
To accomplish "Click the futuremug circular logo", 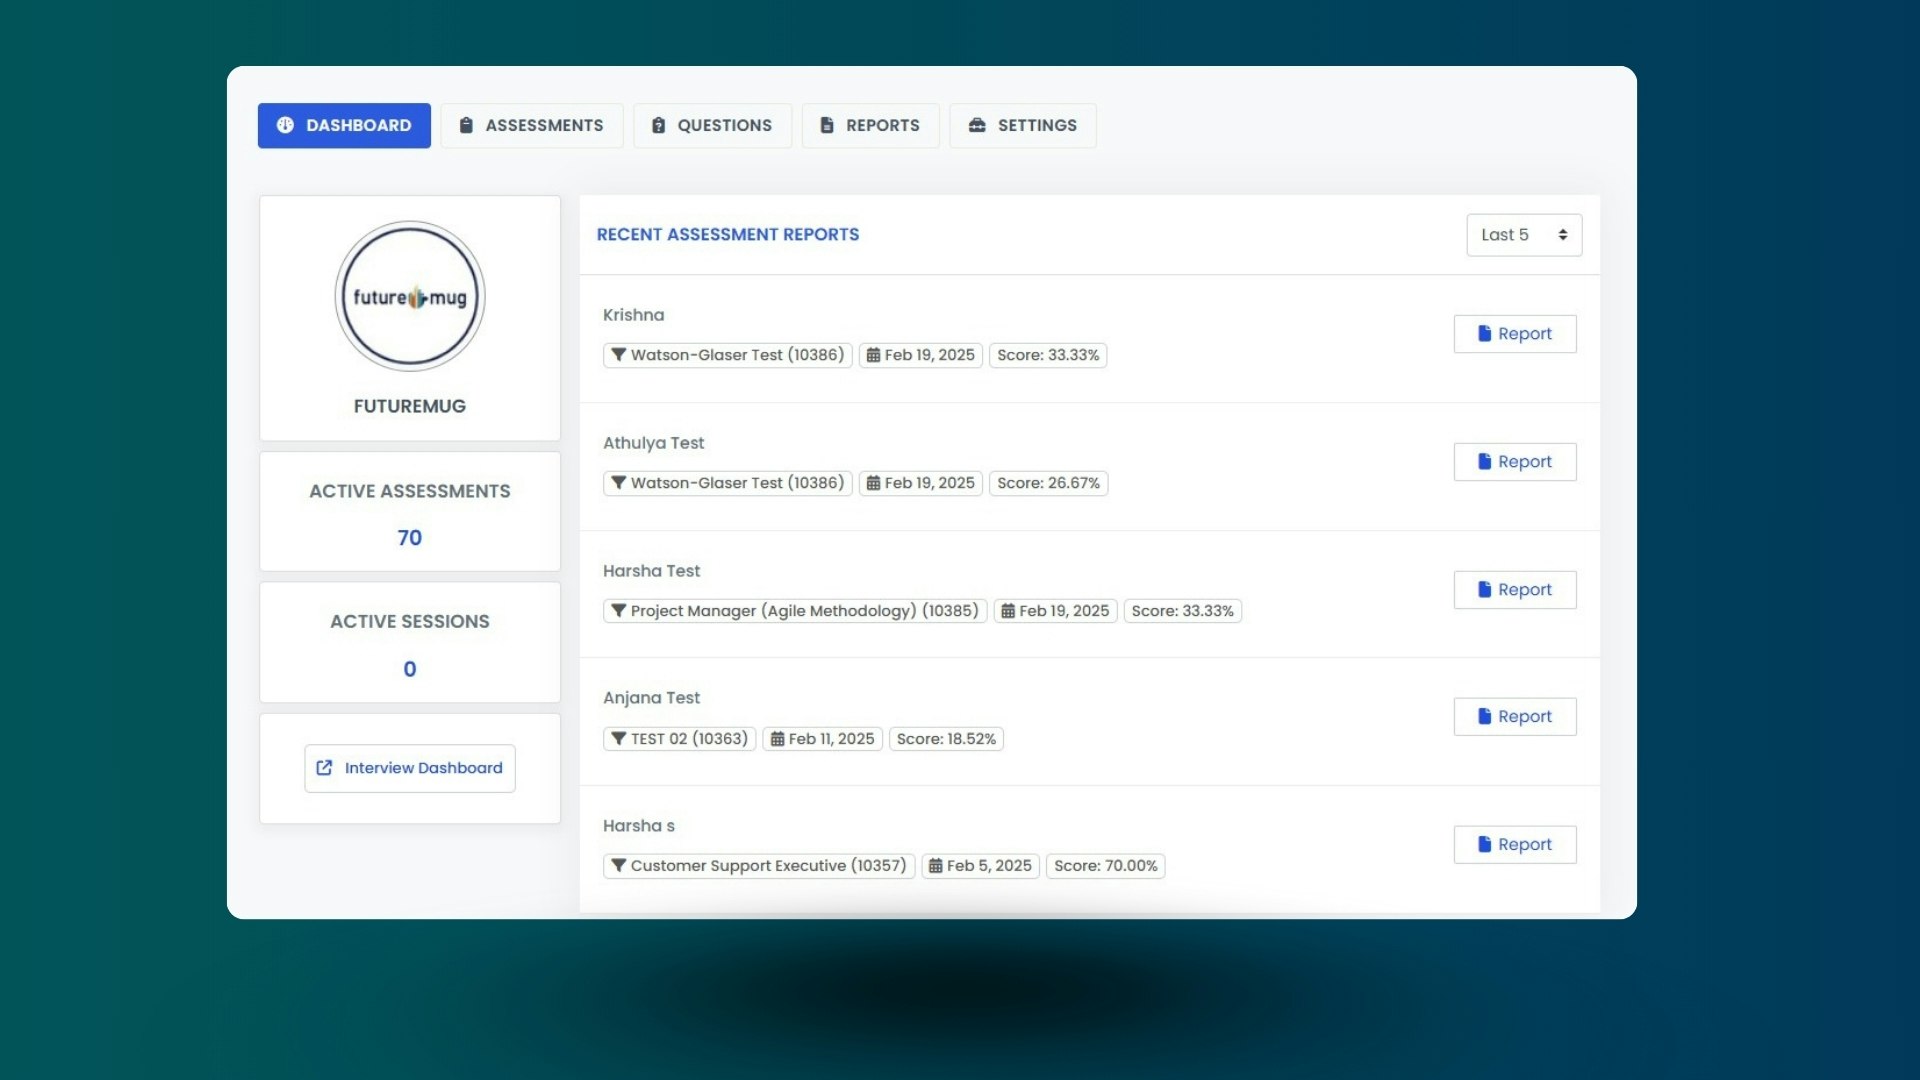I will 409,295.
